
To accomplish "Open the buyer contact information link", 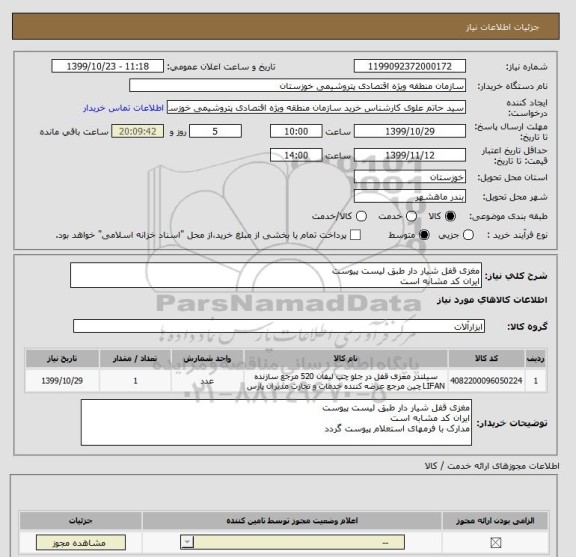I will tap(123, 108).
